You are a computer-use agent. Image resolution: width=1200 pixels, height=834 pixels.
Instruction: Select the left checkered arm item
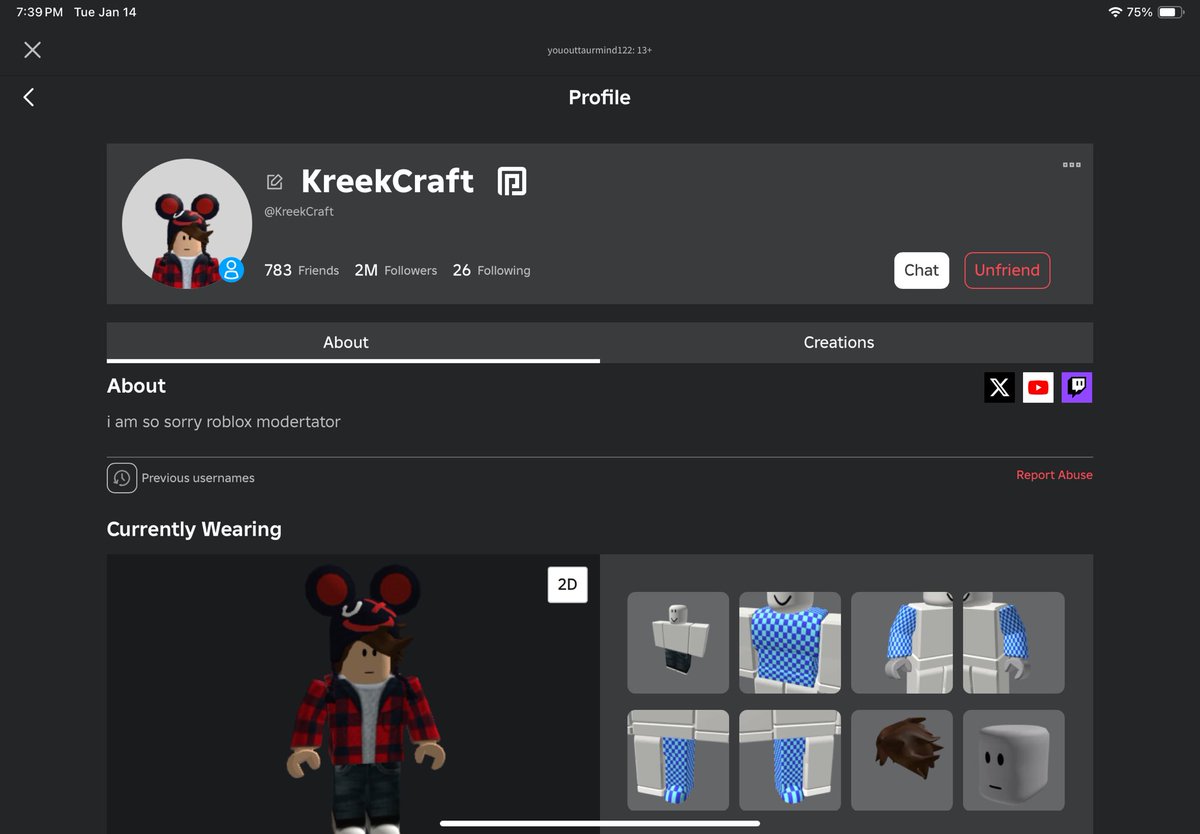click(902, 642)
